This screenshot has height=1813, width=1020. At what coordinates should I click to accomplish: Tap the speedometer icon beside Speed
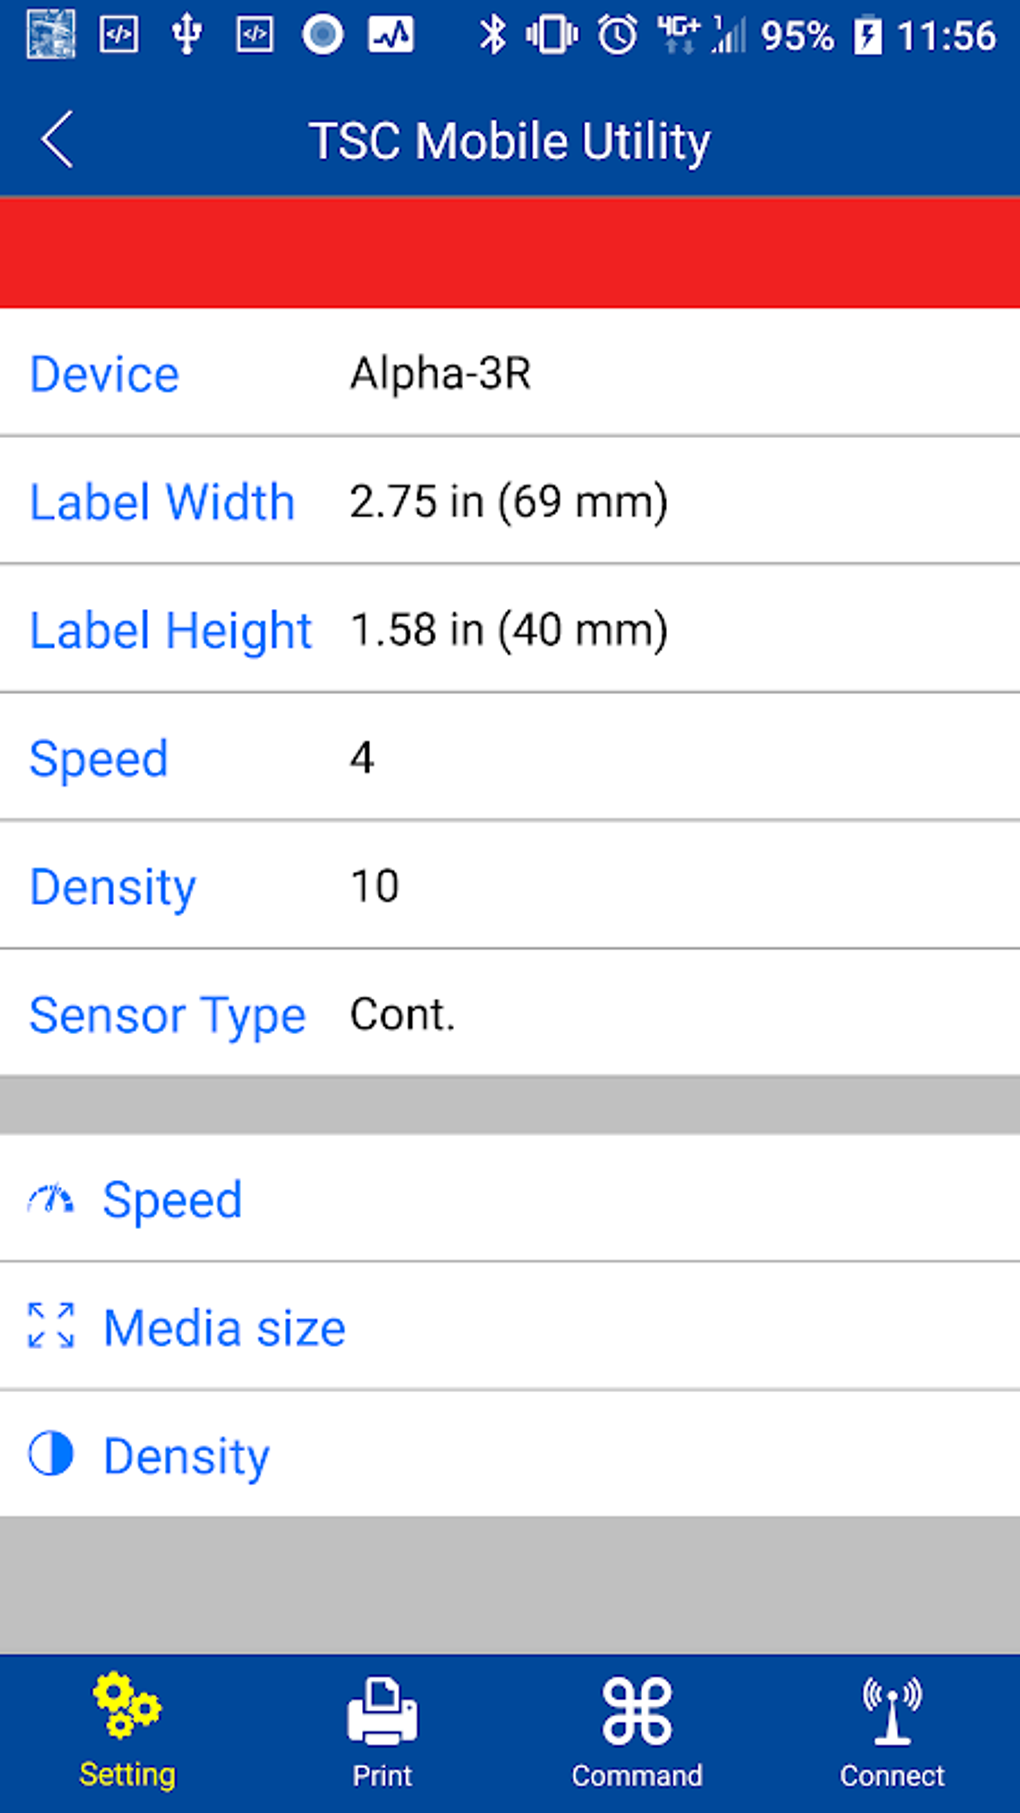pos(51,1199)
